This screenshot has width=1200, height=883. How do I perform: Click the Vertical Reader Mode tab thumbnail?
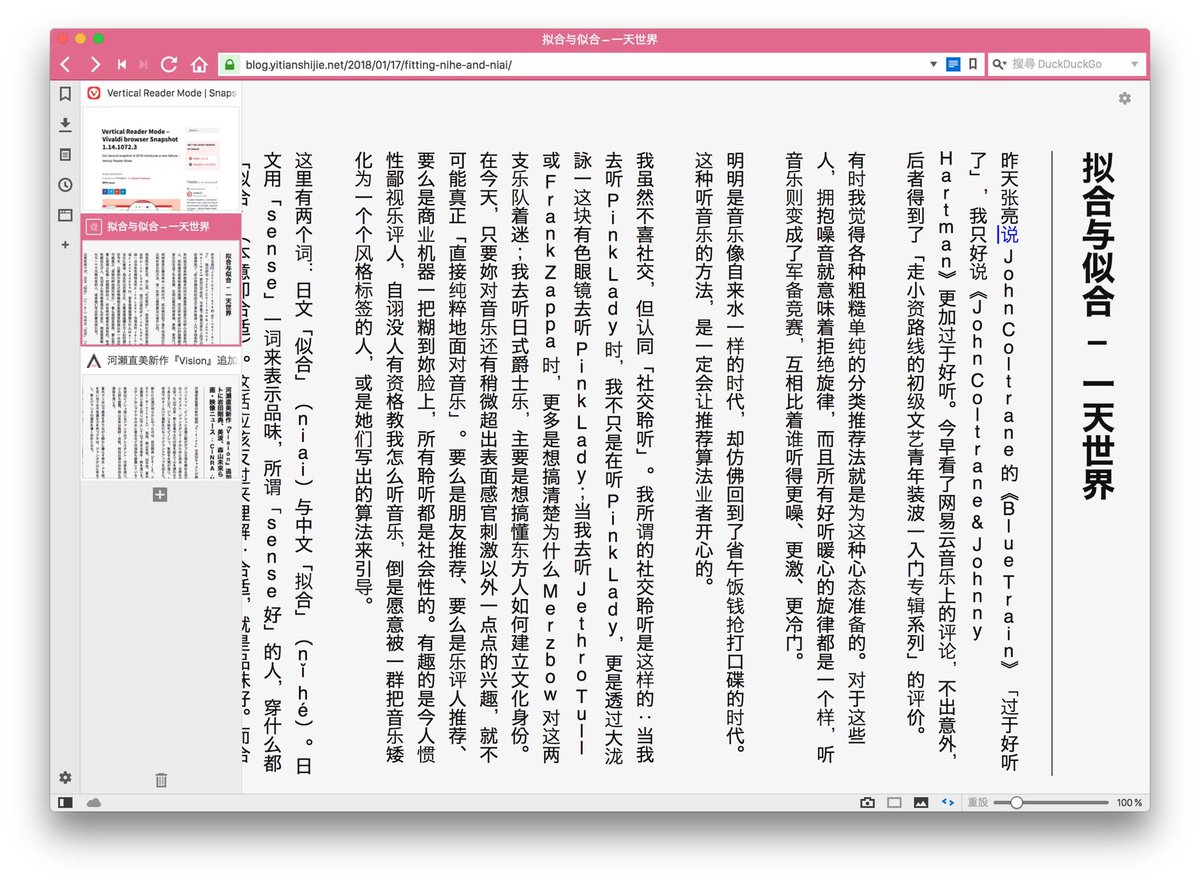(161, 157)
